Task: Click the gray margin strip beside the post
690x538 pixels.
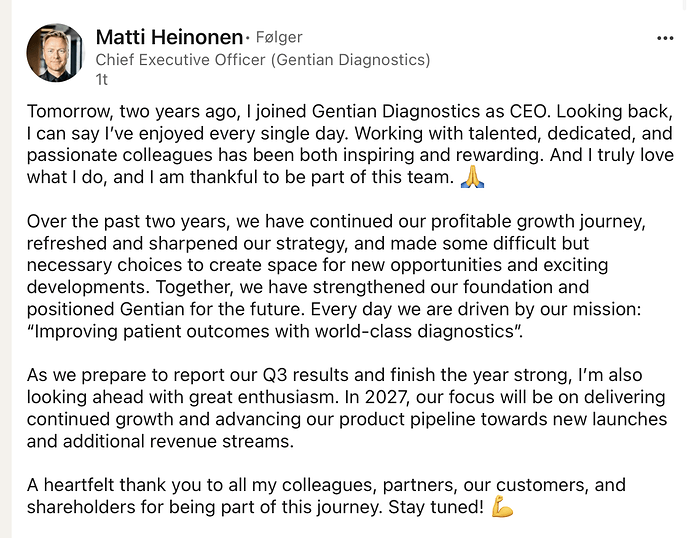Action: tap(5, 269)
